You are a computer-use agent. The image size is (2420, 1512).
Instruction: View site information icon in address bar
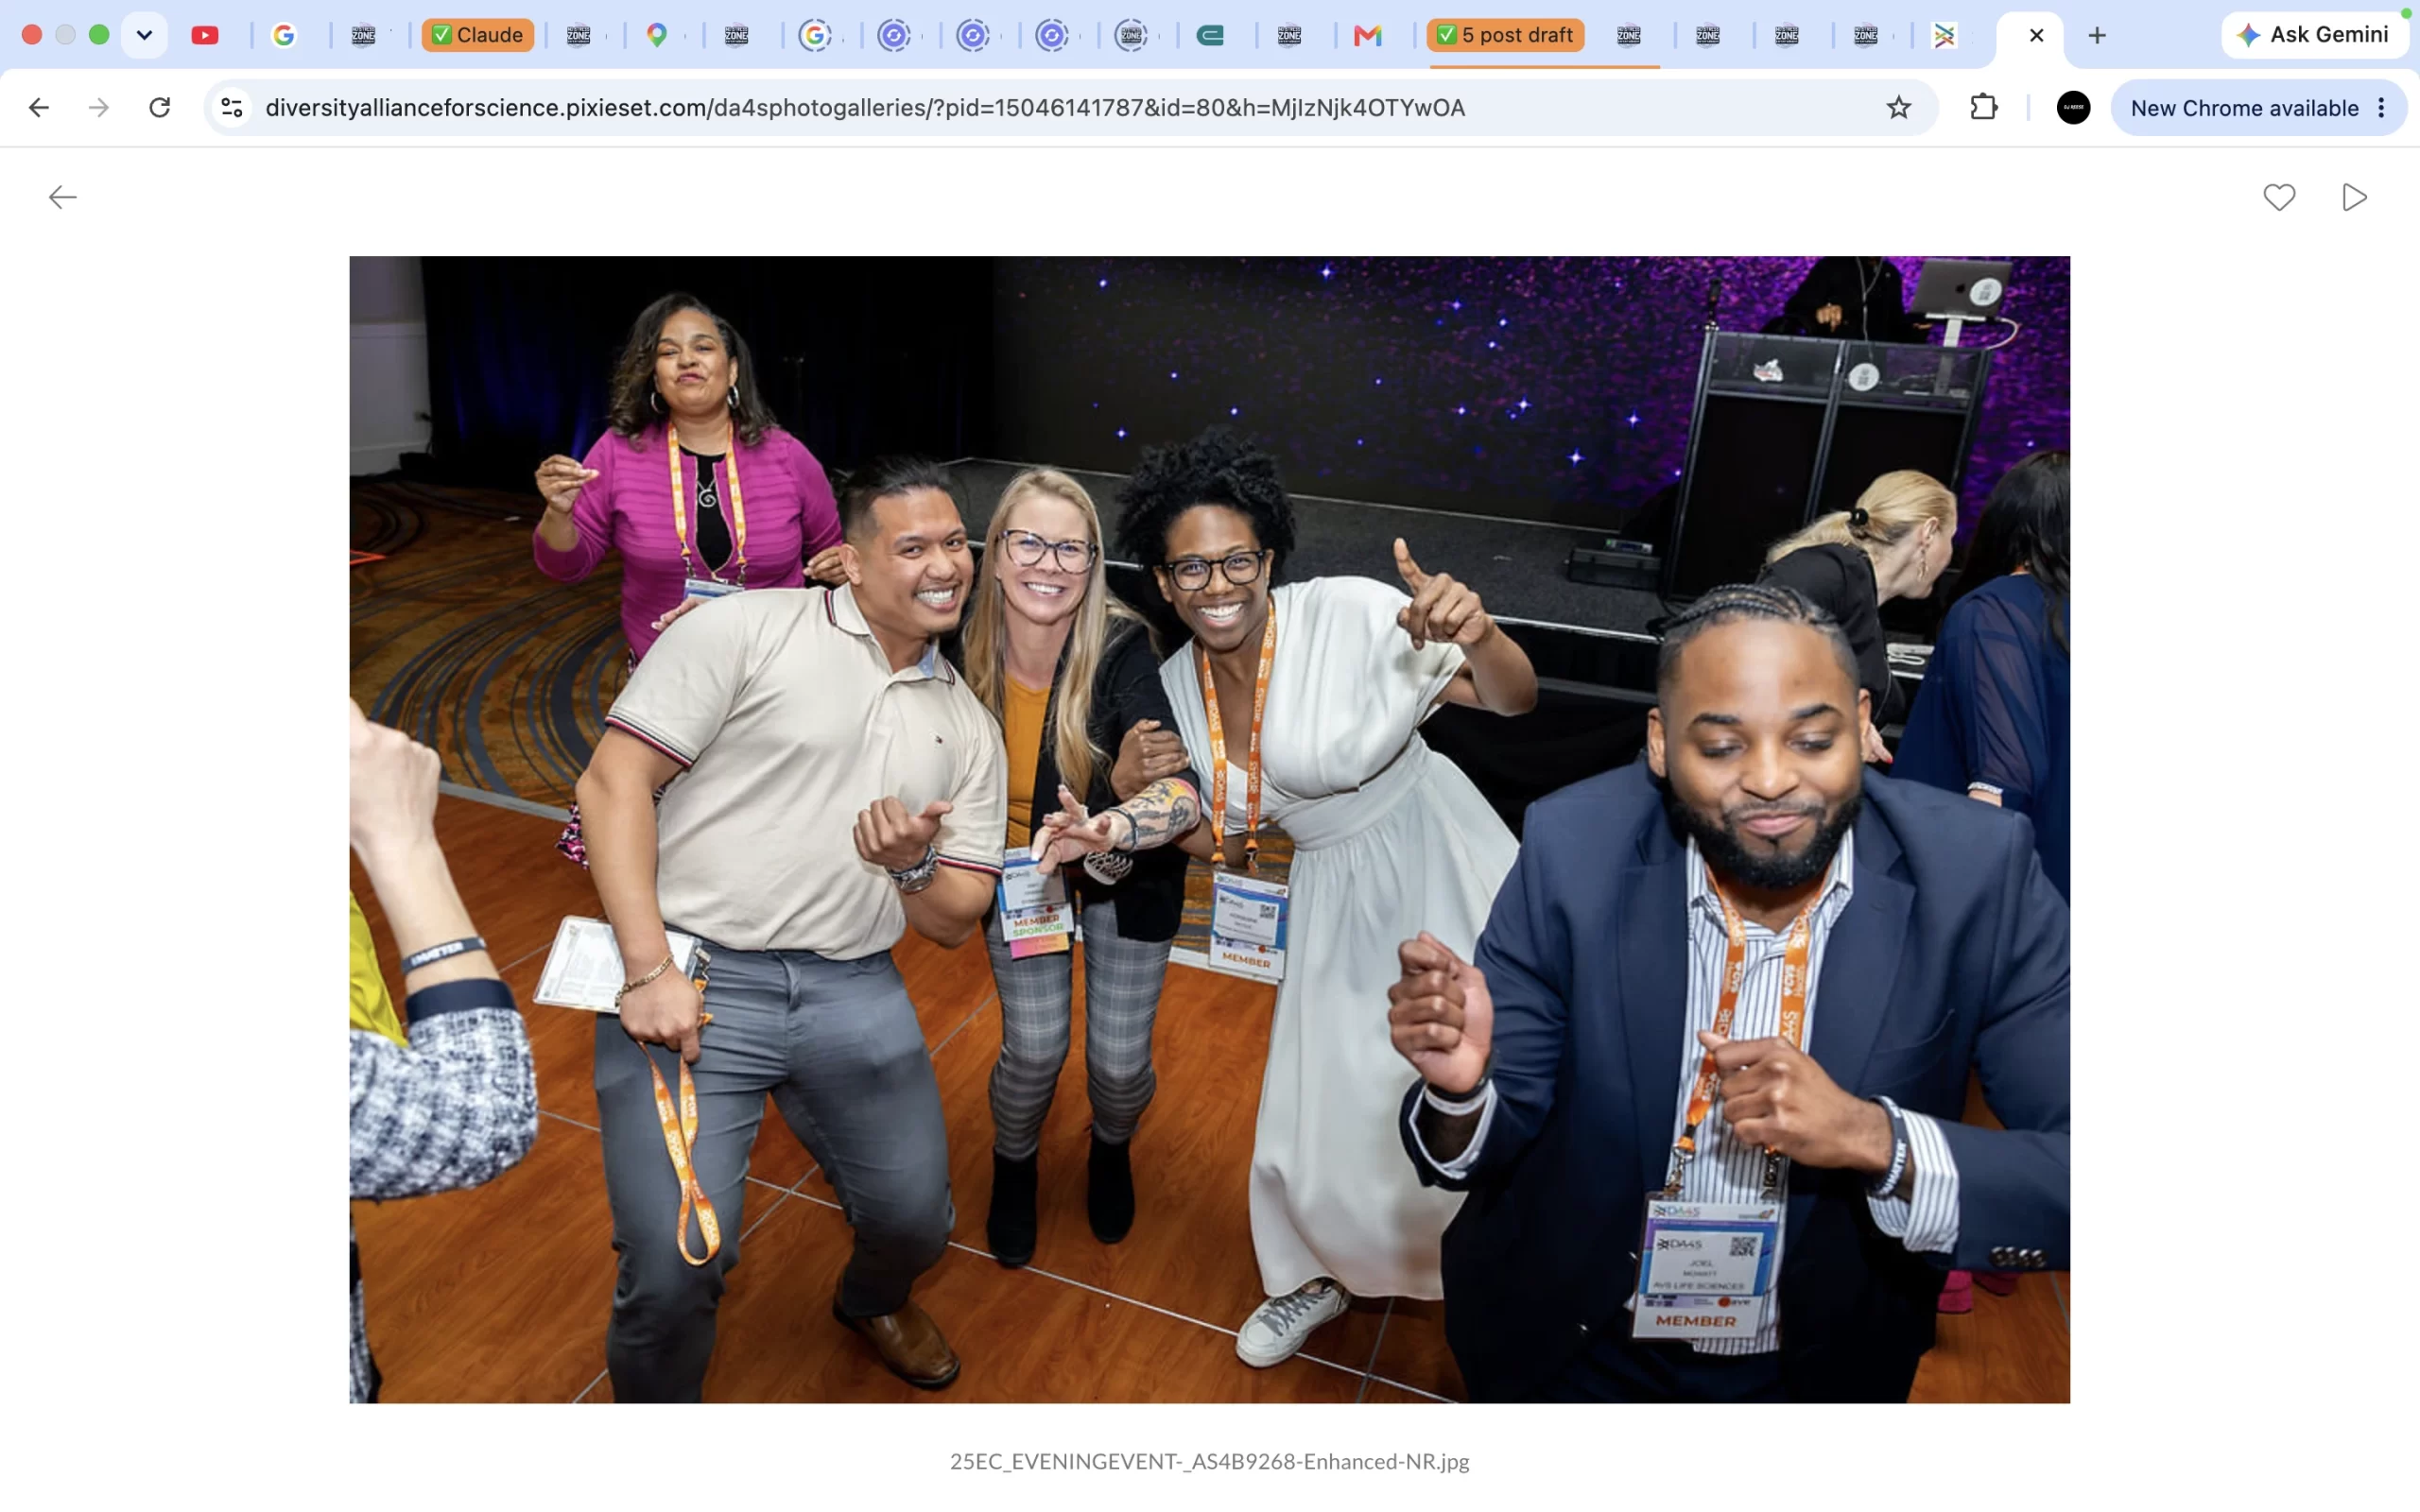(232, 107)
